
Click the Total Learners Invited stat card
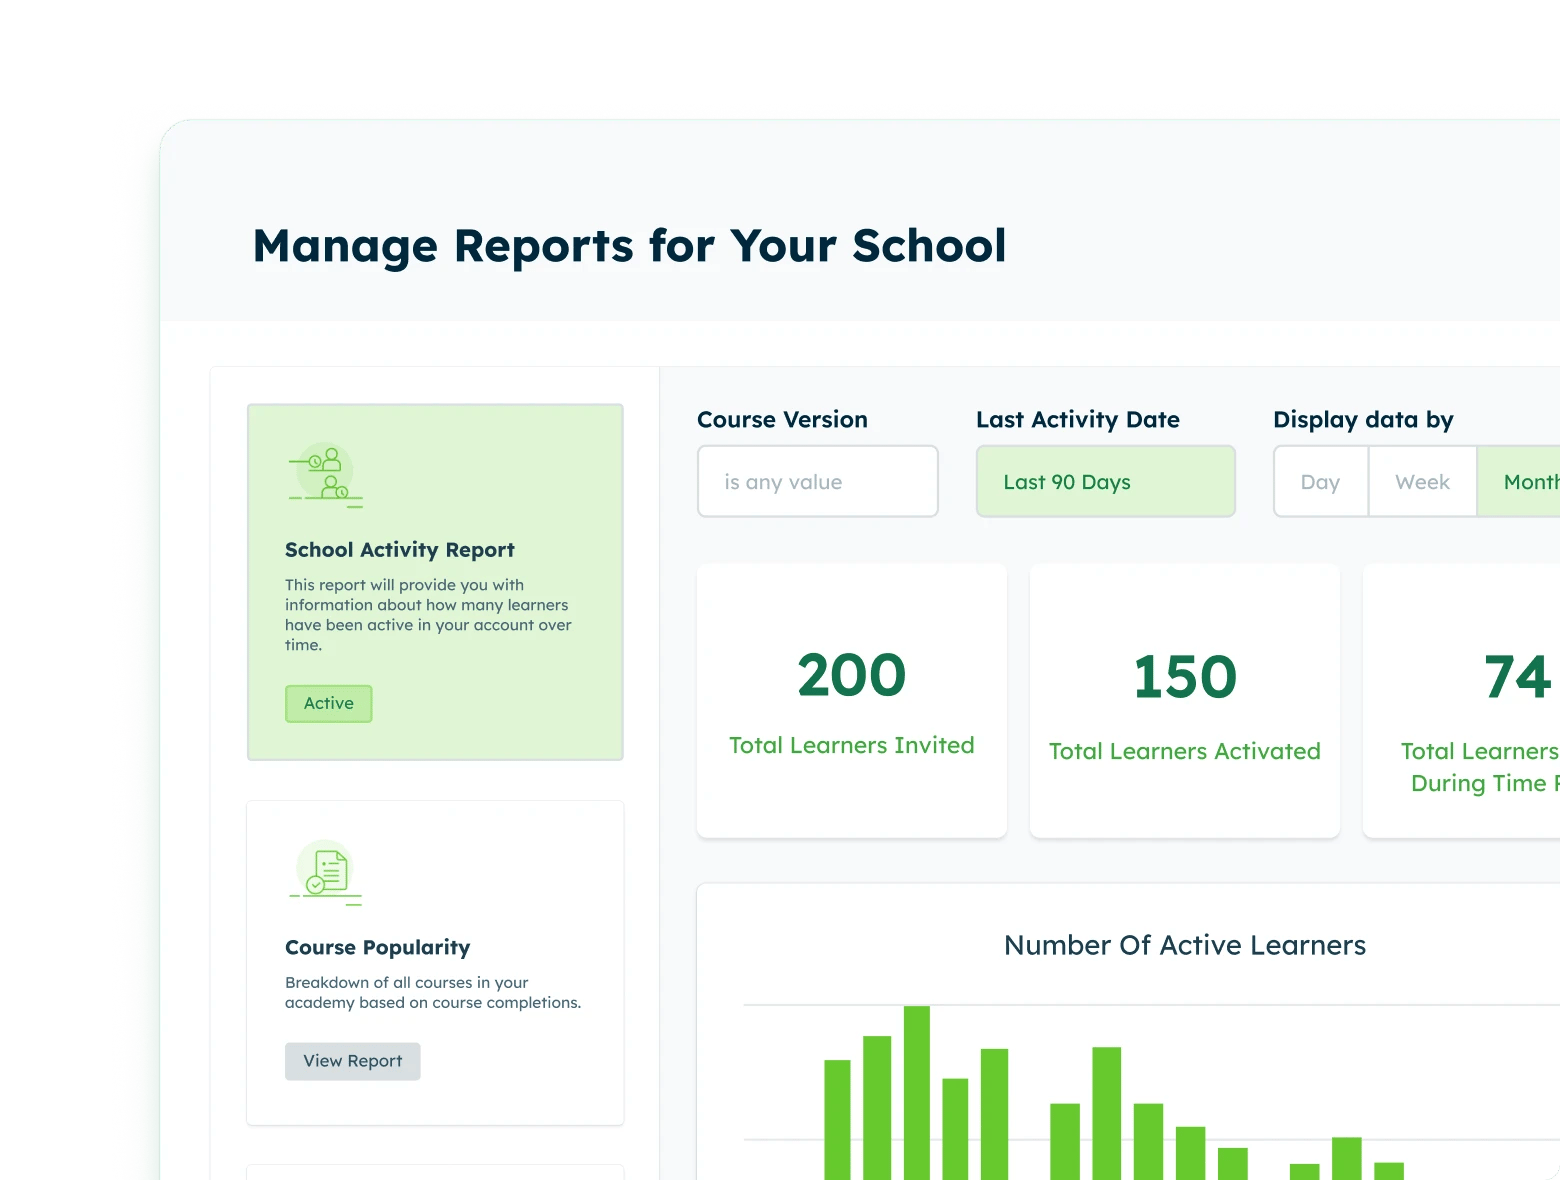click(851, 700)
